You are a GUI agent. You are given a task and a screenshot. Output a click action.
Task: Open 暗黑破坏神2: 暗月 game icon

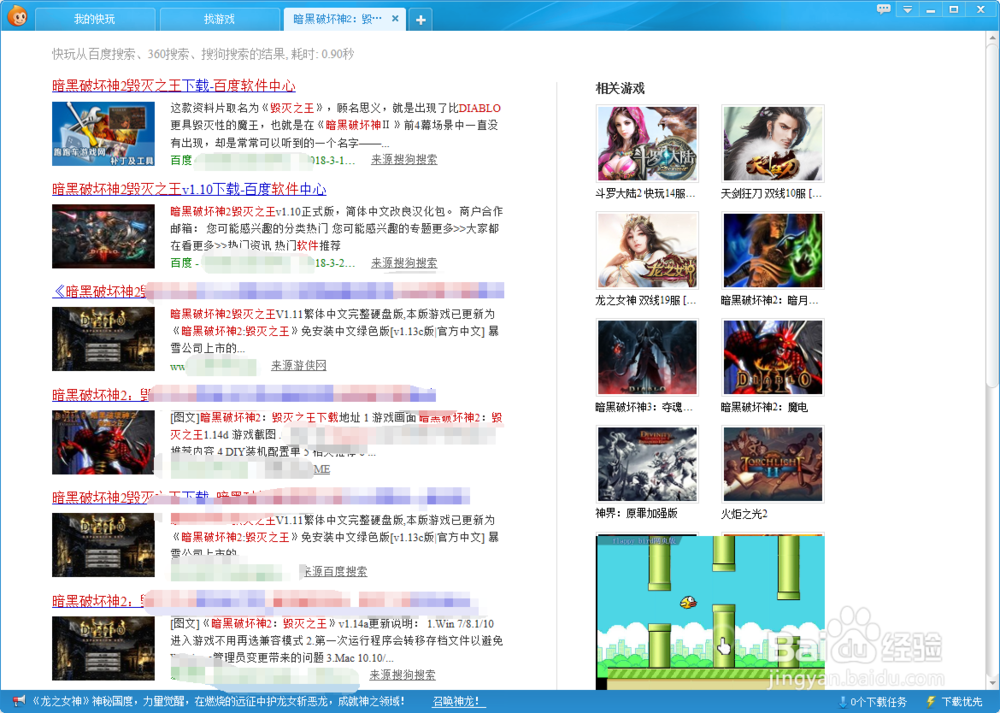coord(772,250)
